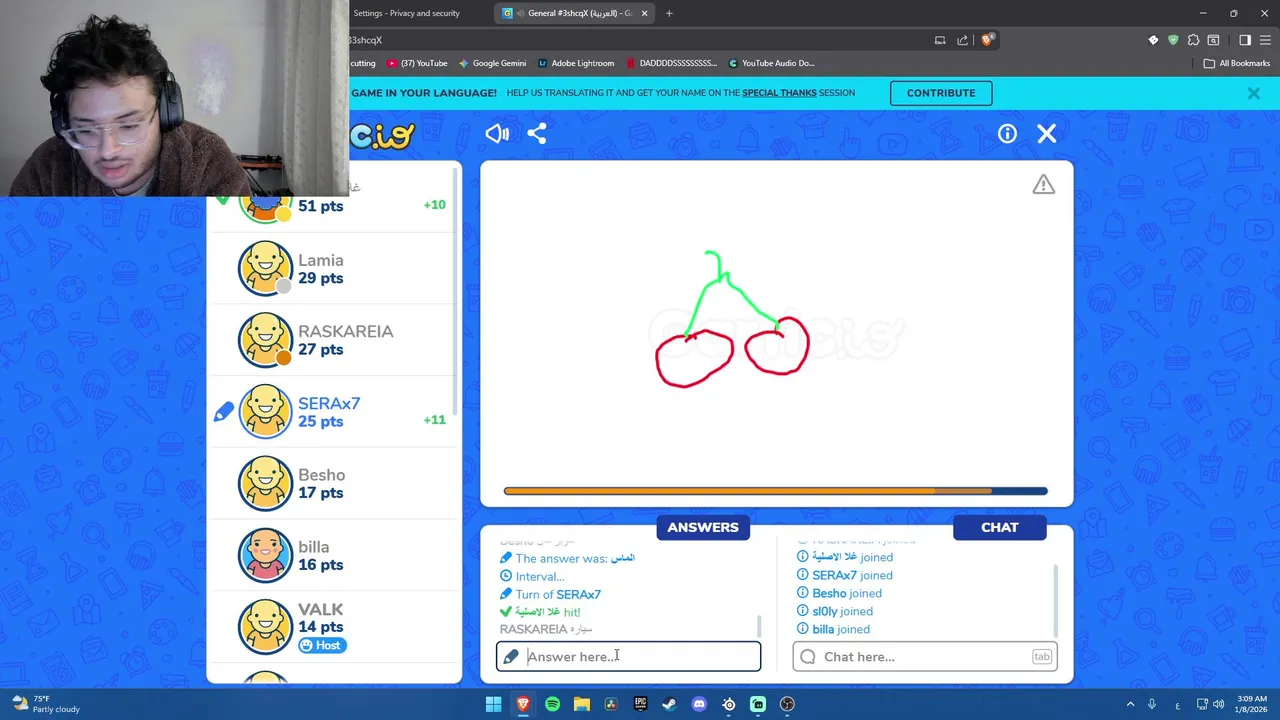Image resolution: width=1280 pixels, height=720 pixels.
Task: Open the Google Gemini bookmark
Action: 492,63
